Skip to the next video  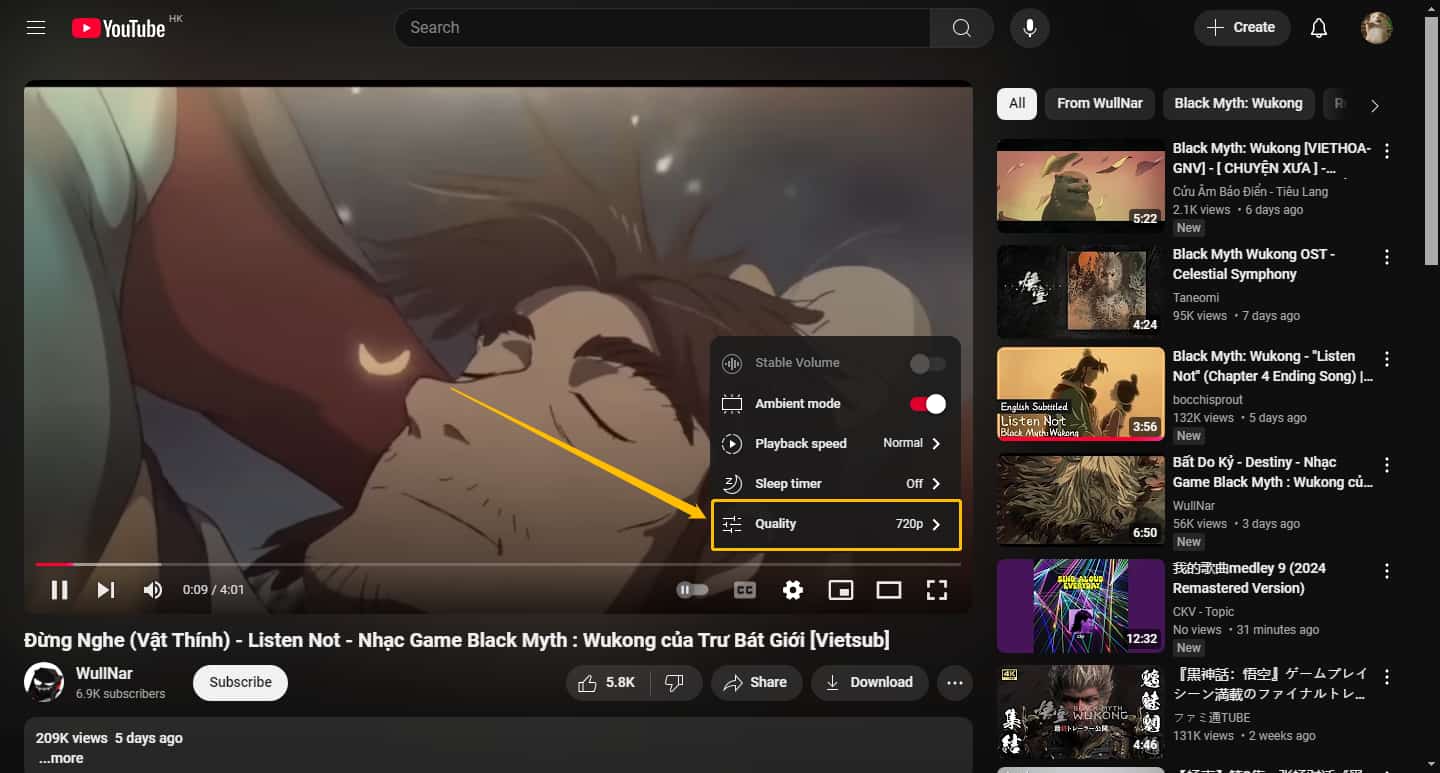(x=106, y=590)
